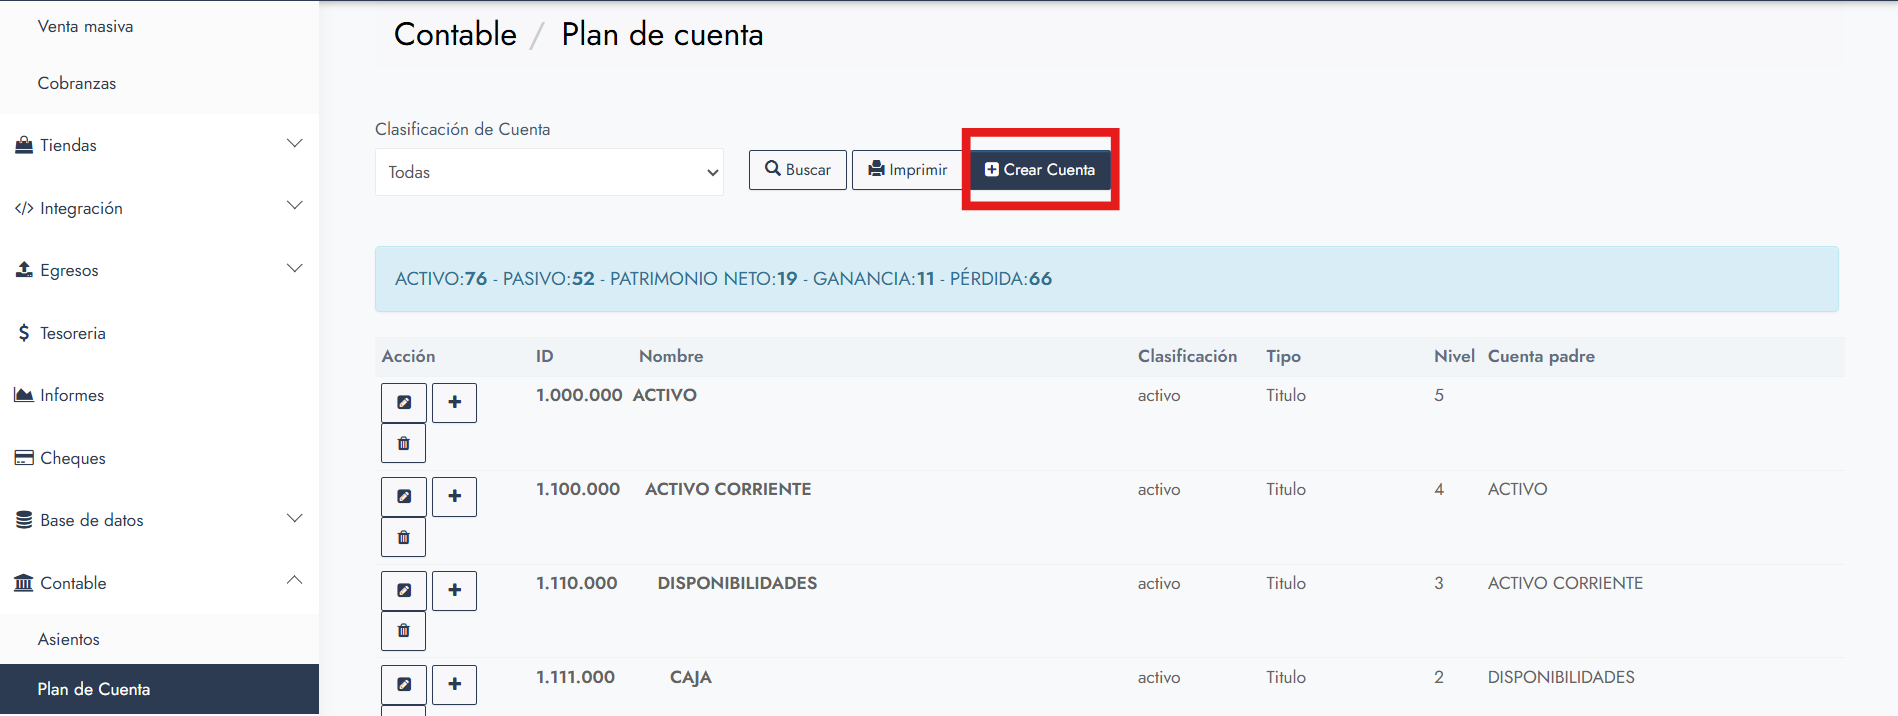The image size is (1898, 716).
Task: Go to Asientos submenu item
Action: tap(69, 639)
